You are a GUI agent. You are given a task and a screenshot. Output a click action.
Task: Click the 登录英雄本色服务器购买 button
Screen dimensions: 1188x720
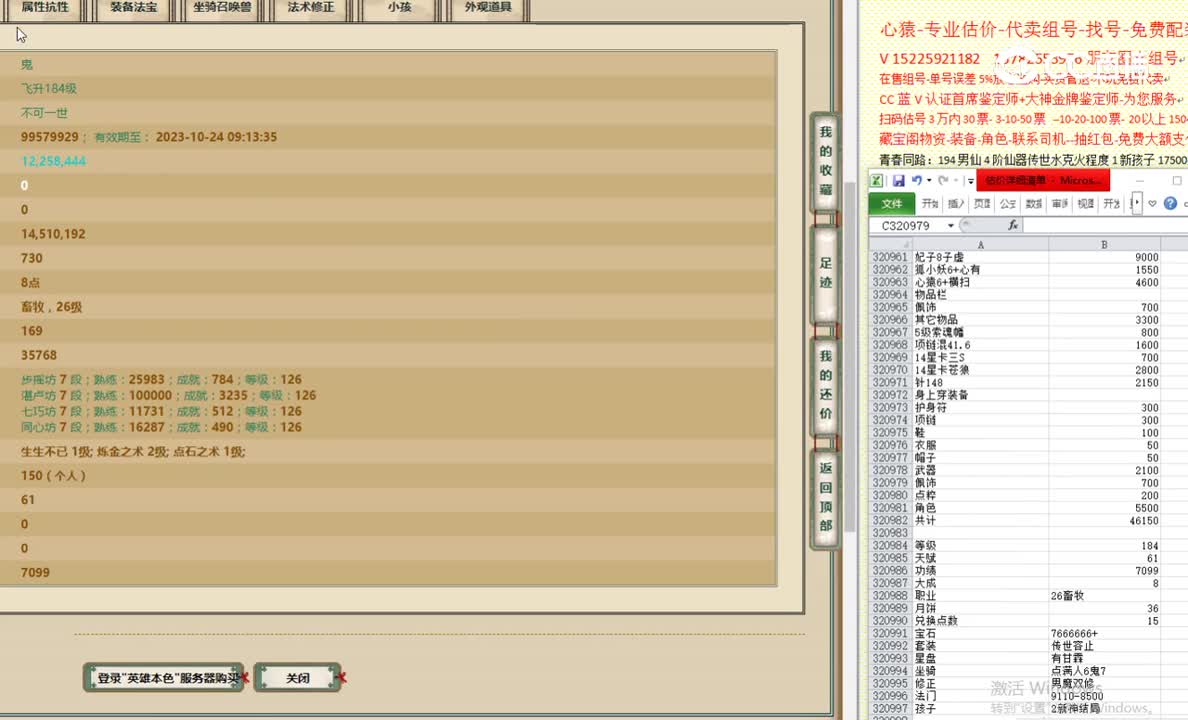[163, 677]
